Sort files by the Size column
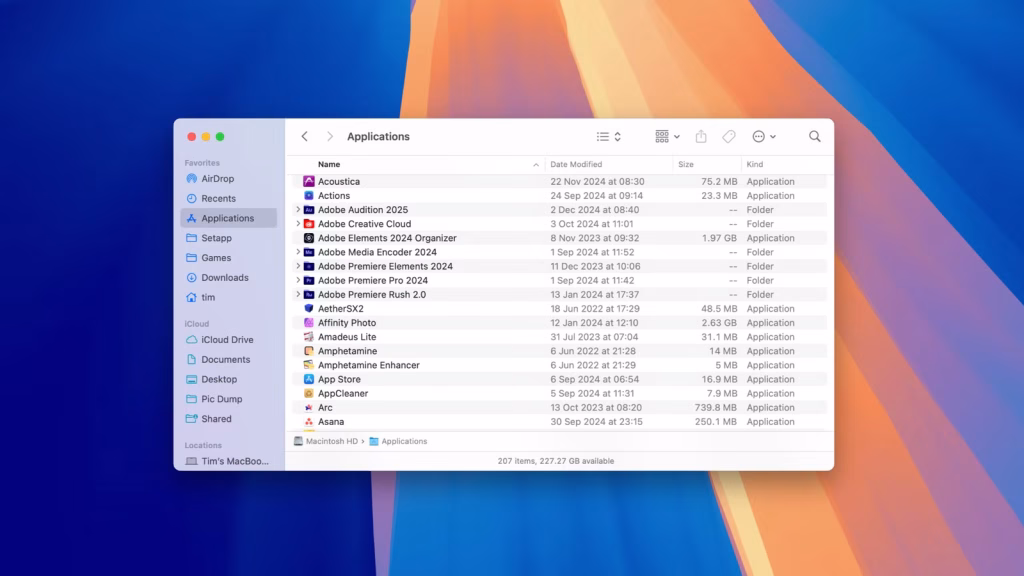 coord(685,163)
